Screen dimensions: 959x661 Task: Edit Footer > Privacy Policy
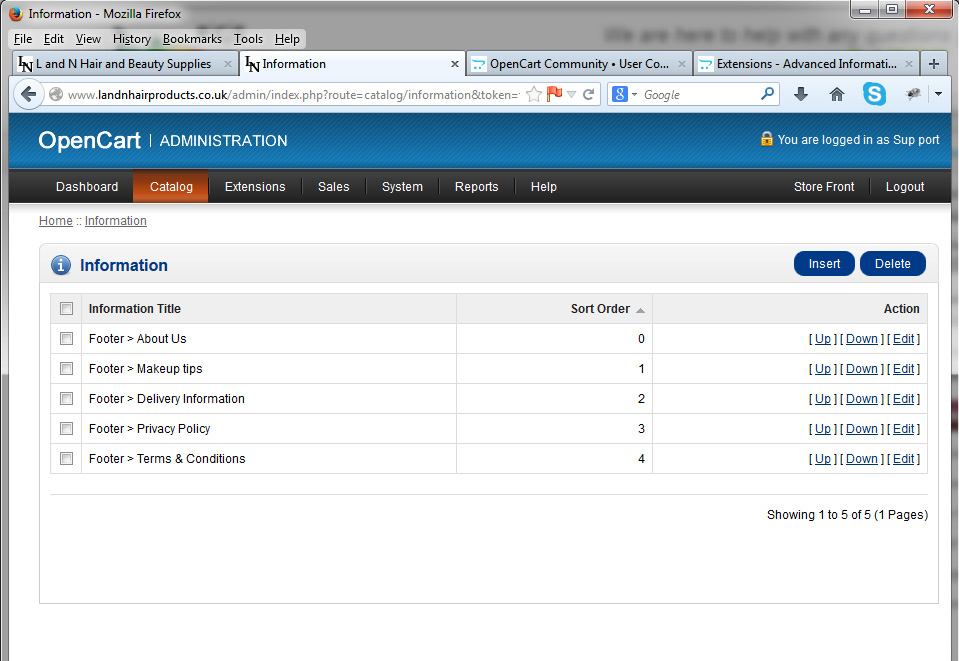click(903, 429)
